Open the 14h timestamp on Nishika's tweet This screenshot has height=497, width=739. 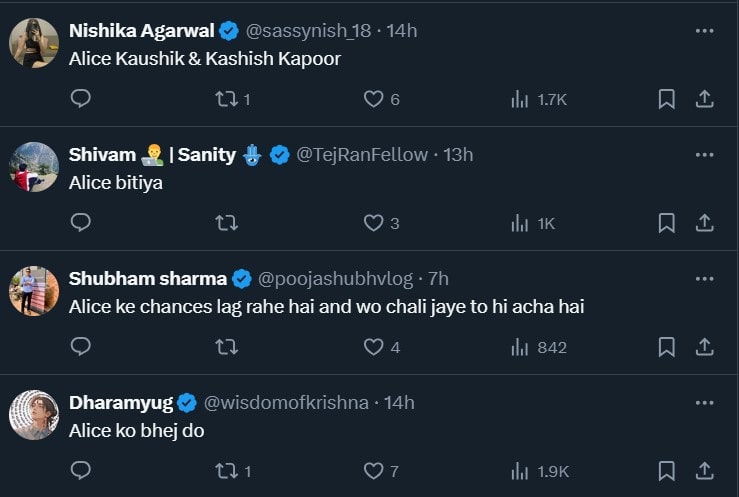401,31
